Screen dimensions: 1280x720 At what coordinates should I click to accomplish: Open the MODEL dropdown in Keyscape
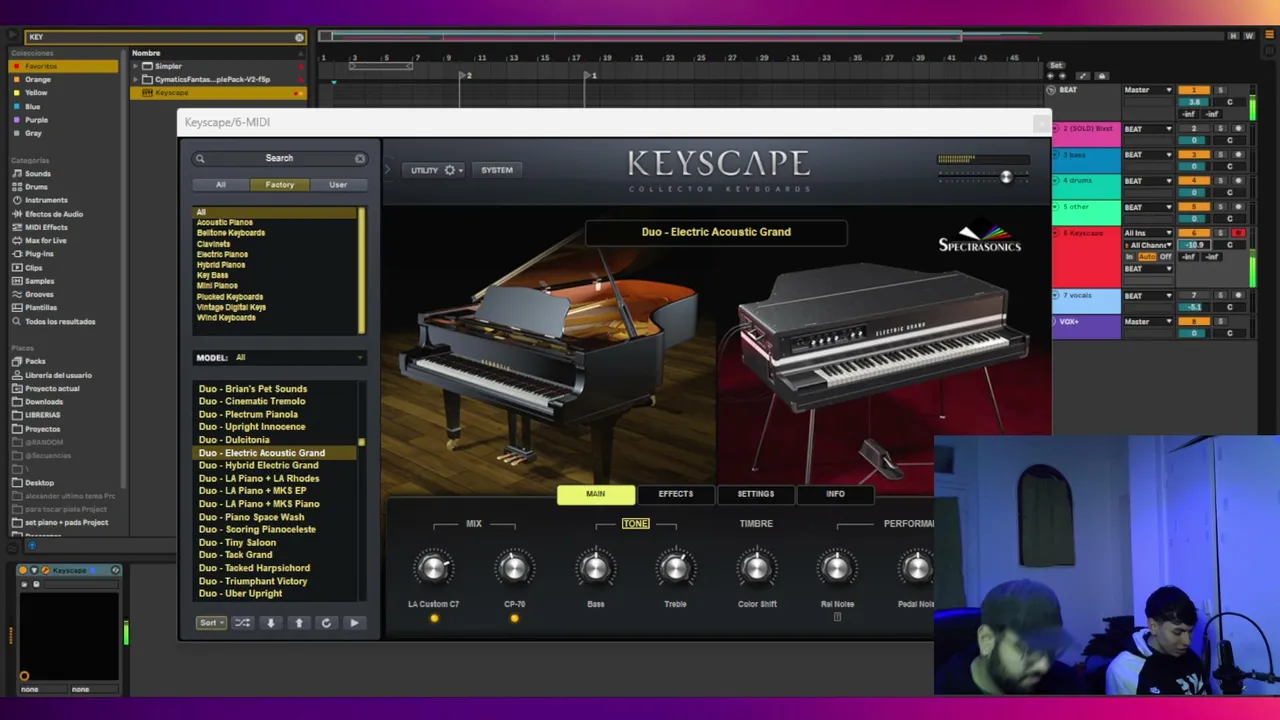pos(279,357)
